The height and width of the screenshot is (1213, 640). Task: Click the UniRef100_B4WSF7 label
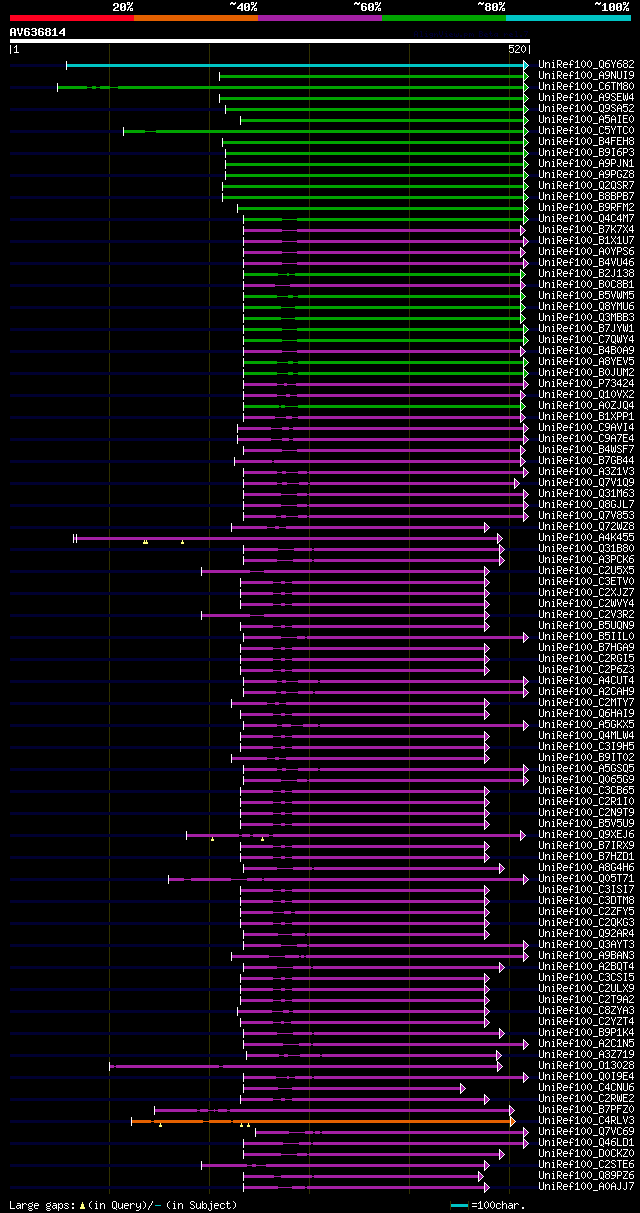pos(586,450)
